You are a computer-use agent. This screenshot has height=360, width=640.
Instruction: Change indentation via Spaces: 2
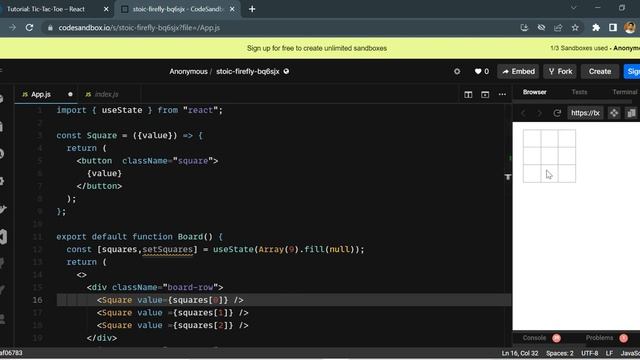(x=560, y=353)
